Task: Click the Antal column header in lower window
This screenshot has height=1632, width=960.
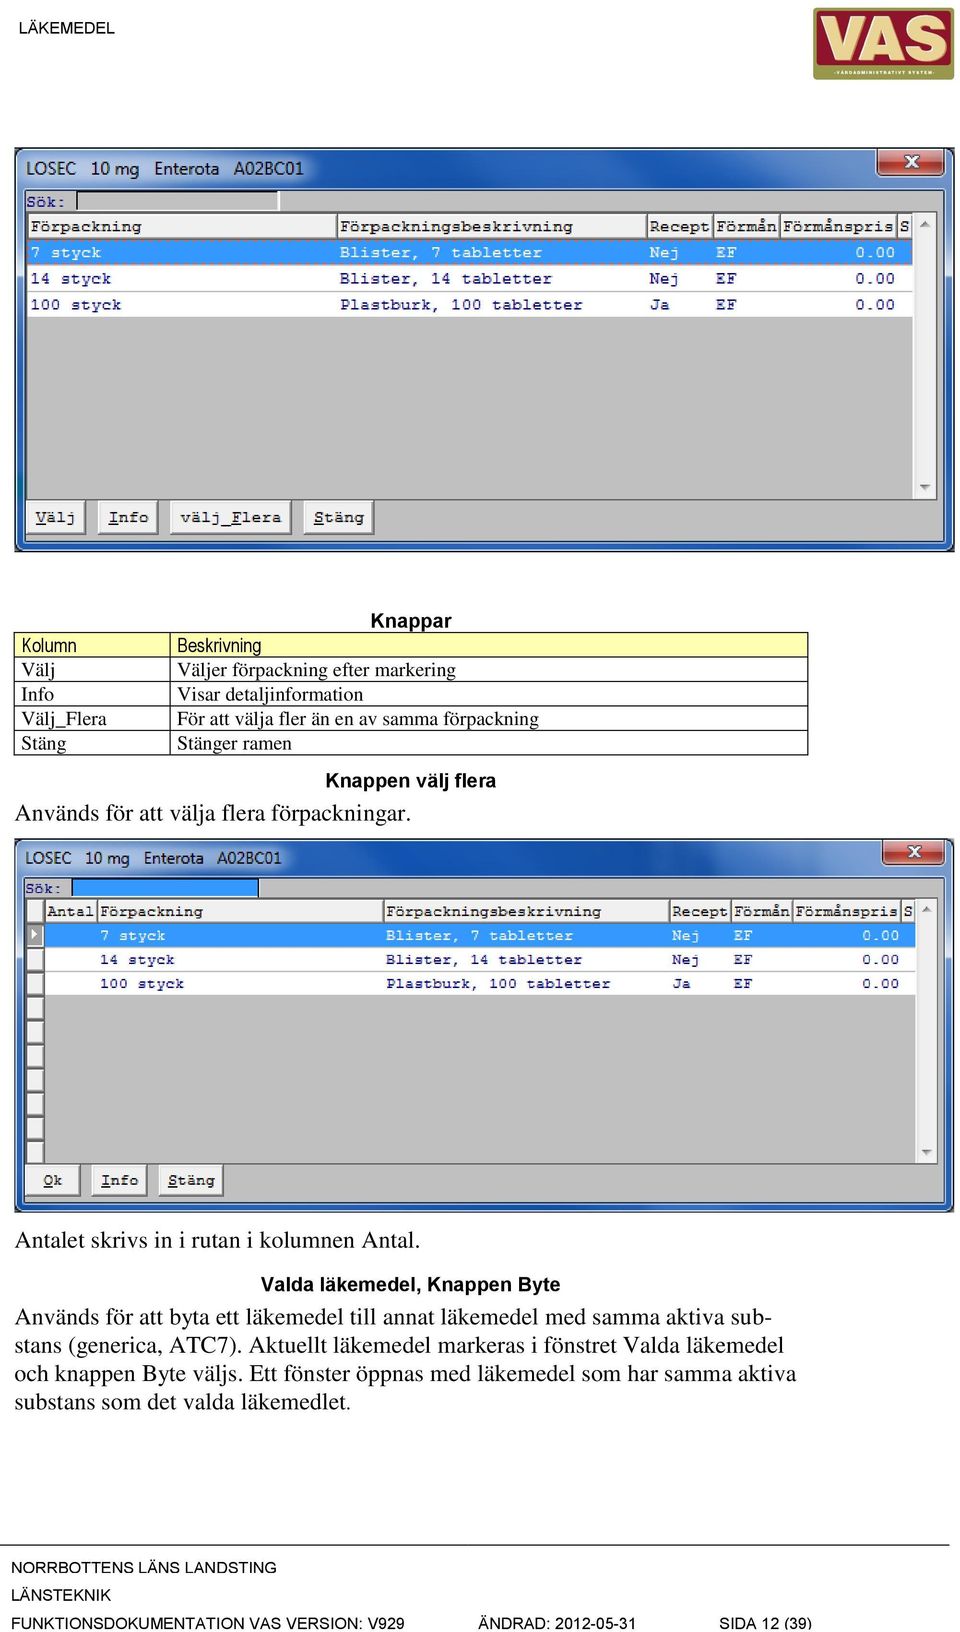Action: (x=70, y=911)
